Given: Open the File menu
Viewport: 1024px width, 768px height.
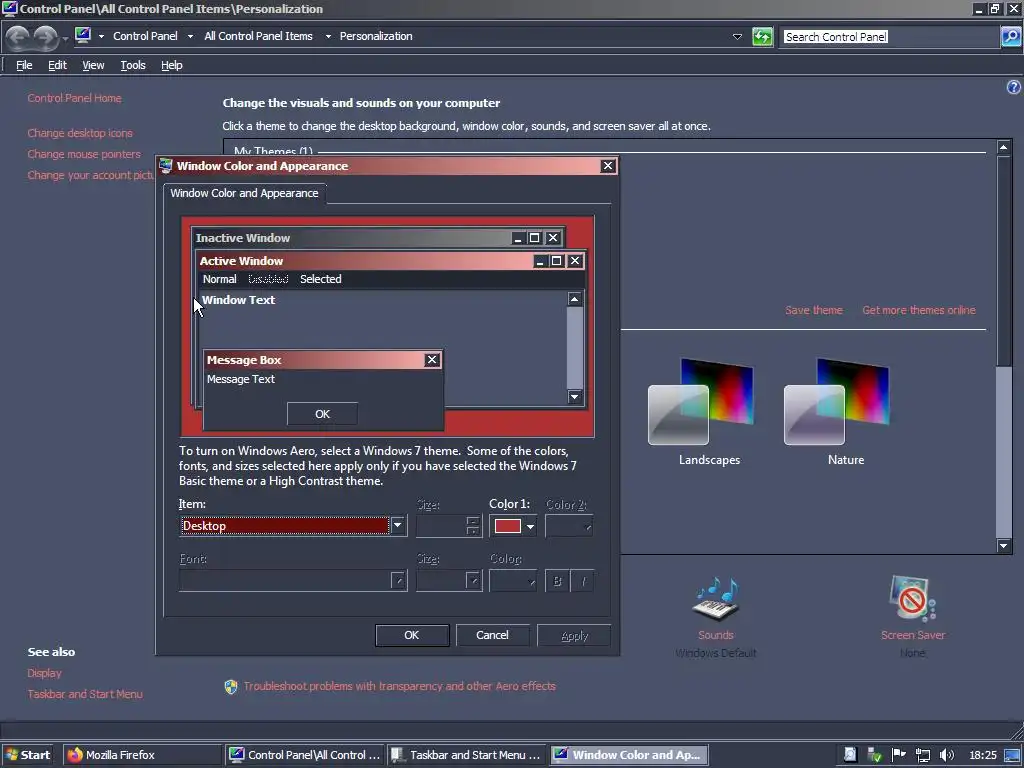Looking at the screenshot, I should pyautogui.click(x=24, y=65).
